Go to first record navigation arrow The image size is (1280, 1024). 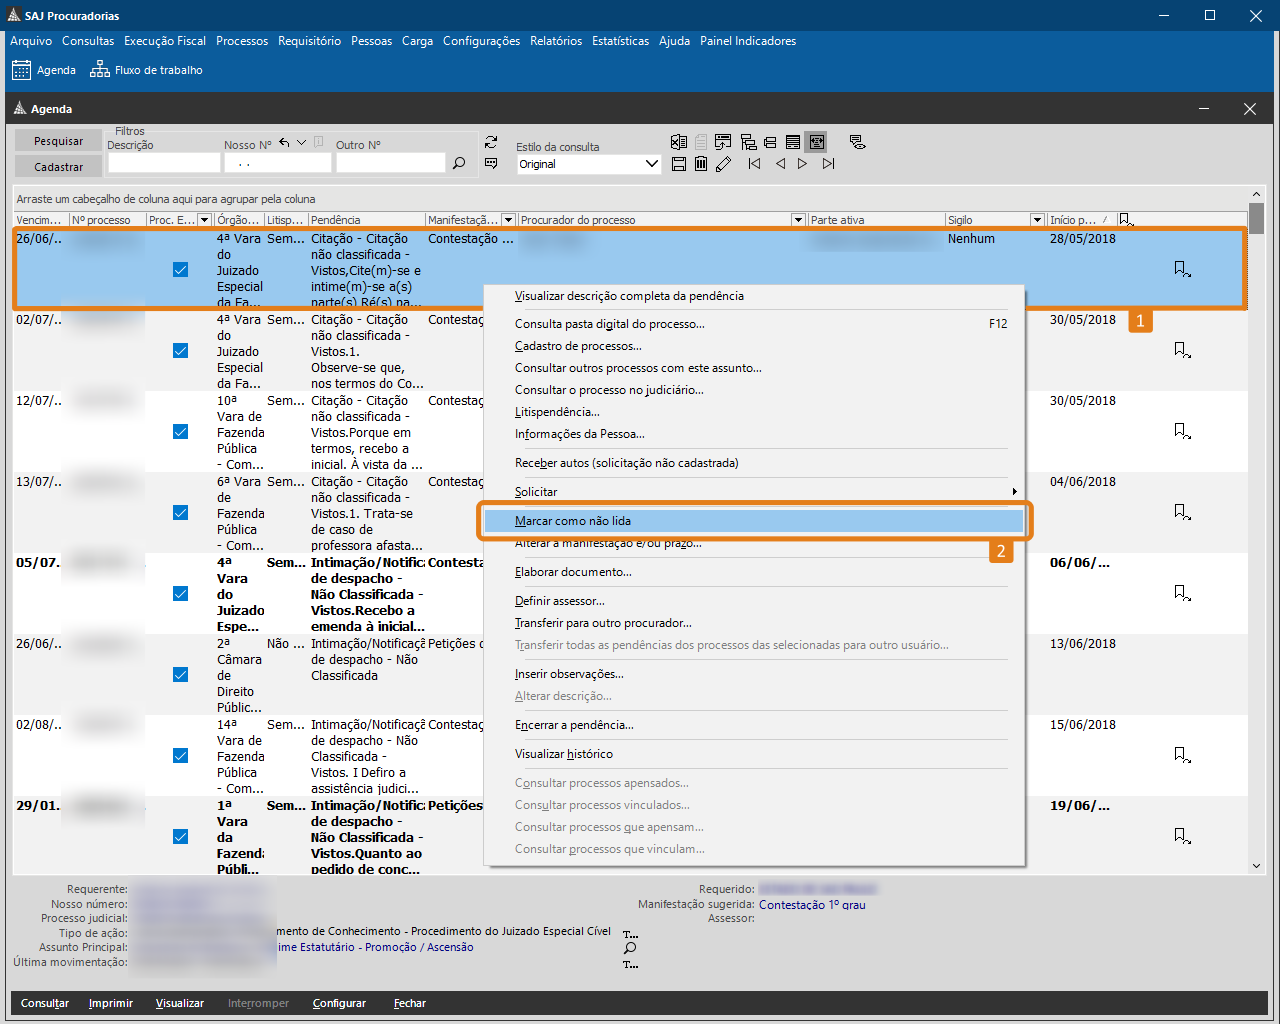click(755, 164)
